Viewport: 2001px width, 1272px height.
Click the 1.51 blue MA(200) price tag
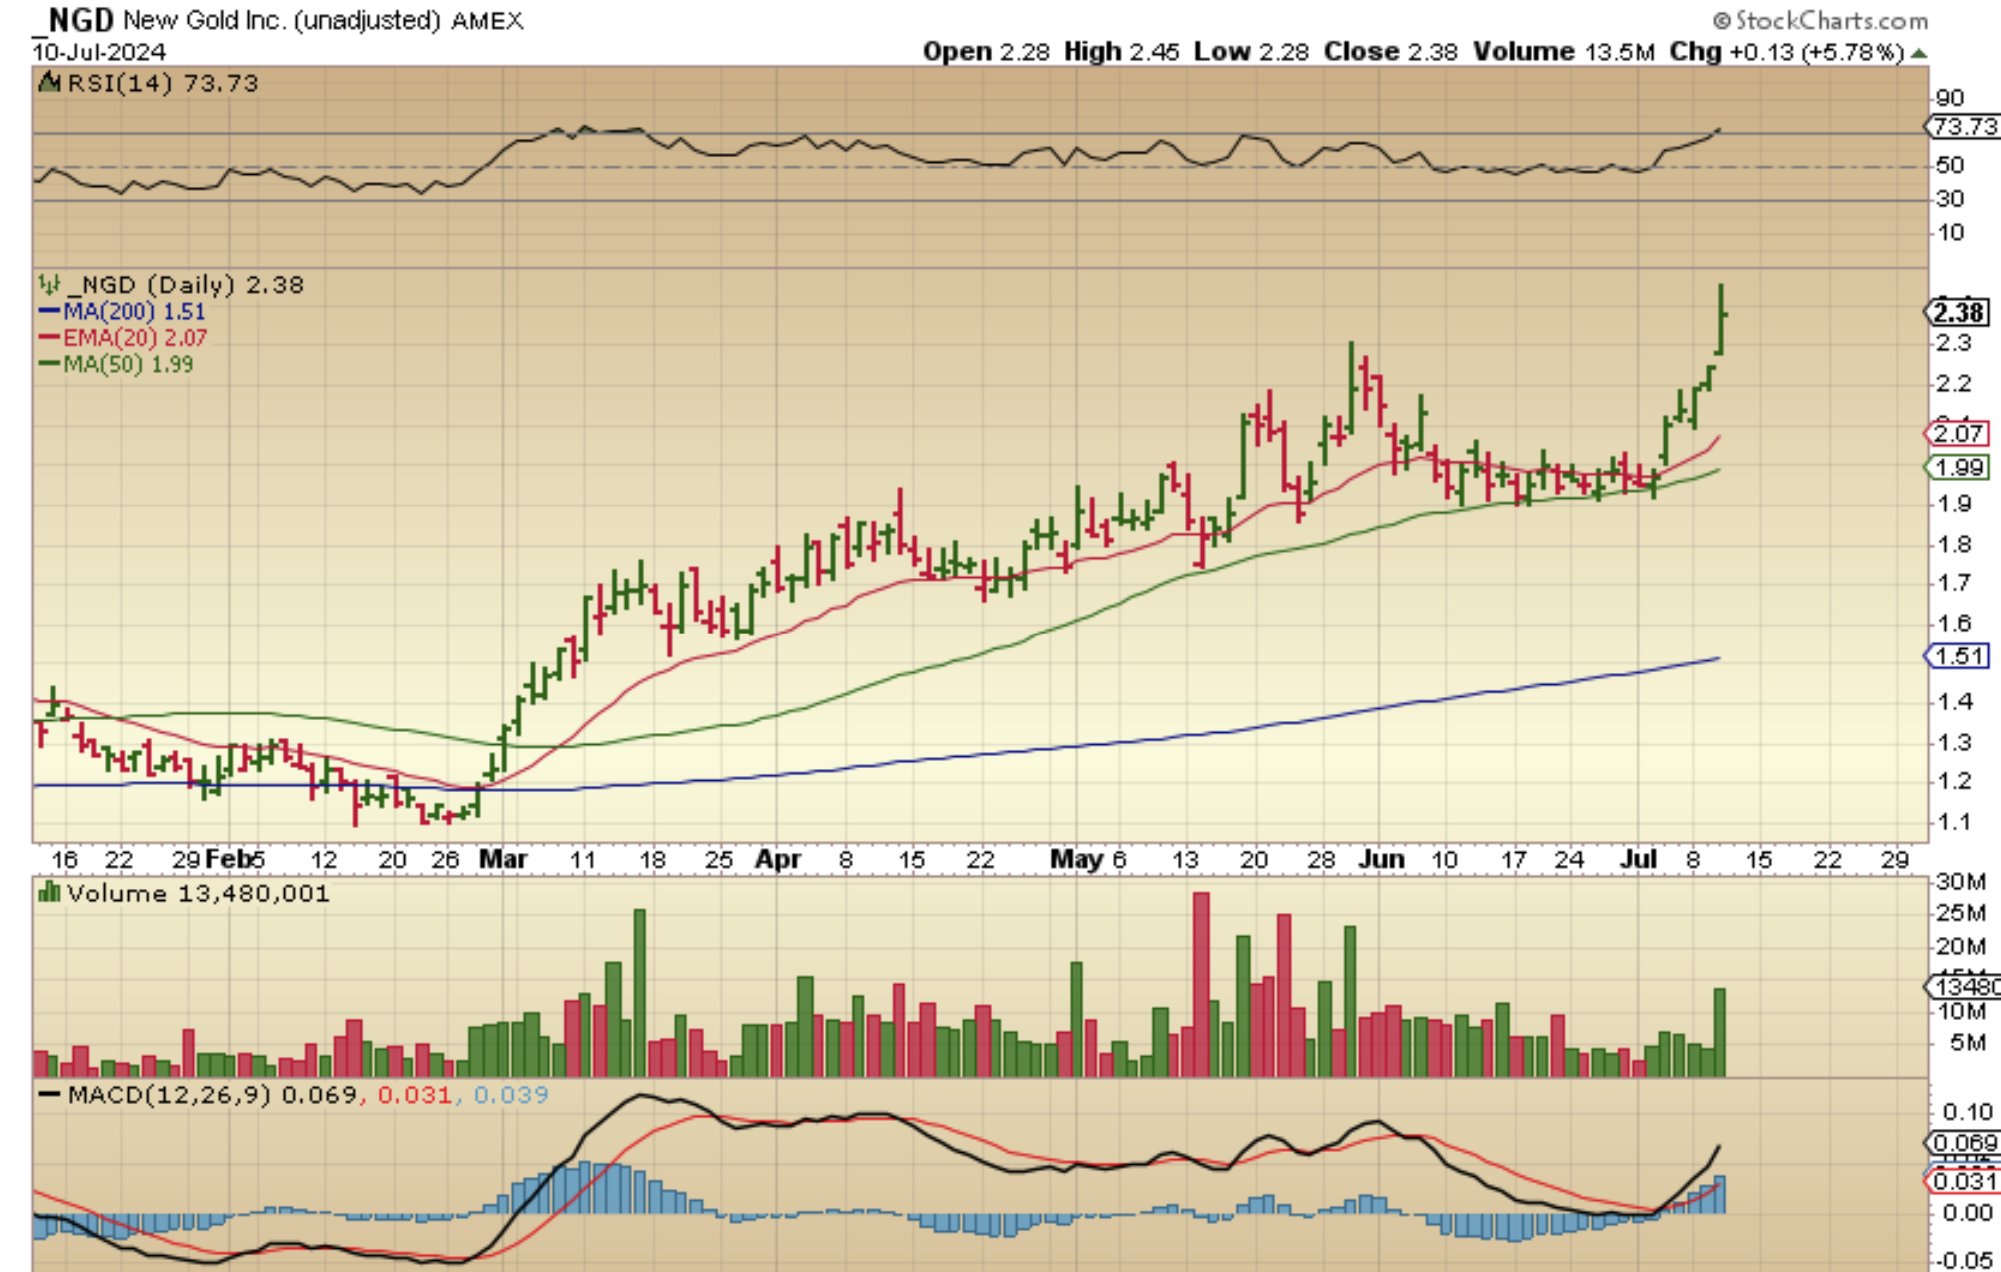(x=1959, y=656)
